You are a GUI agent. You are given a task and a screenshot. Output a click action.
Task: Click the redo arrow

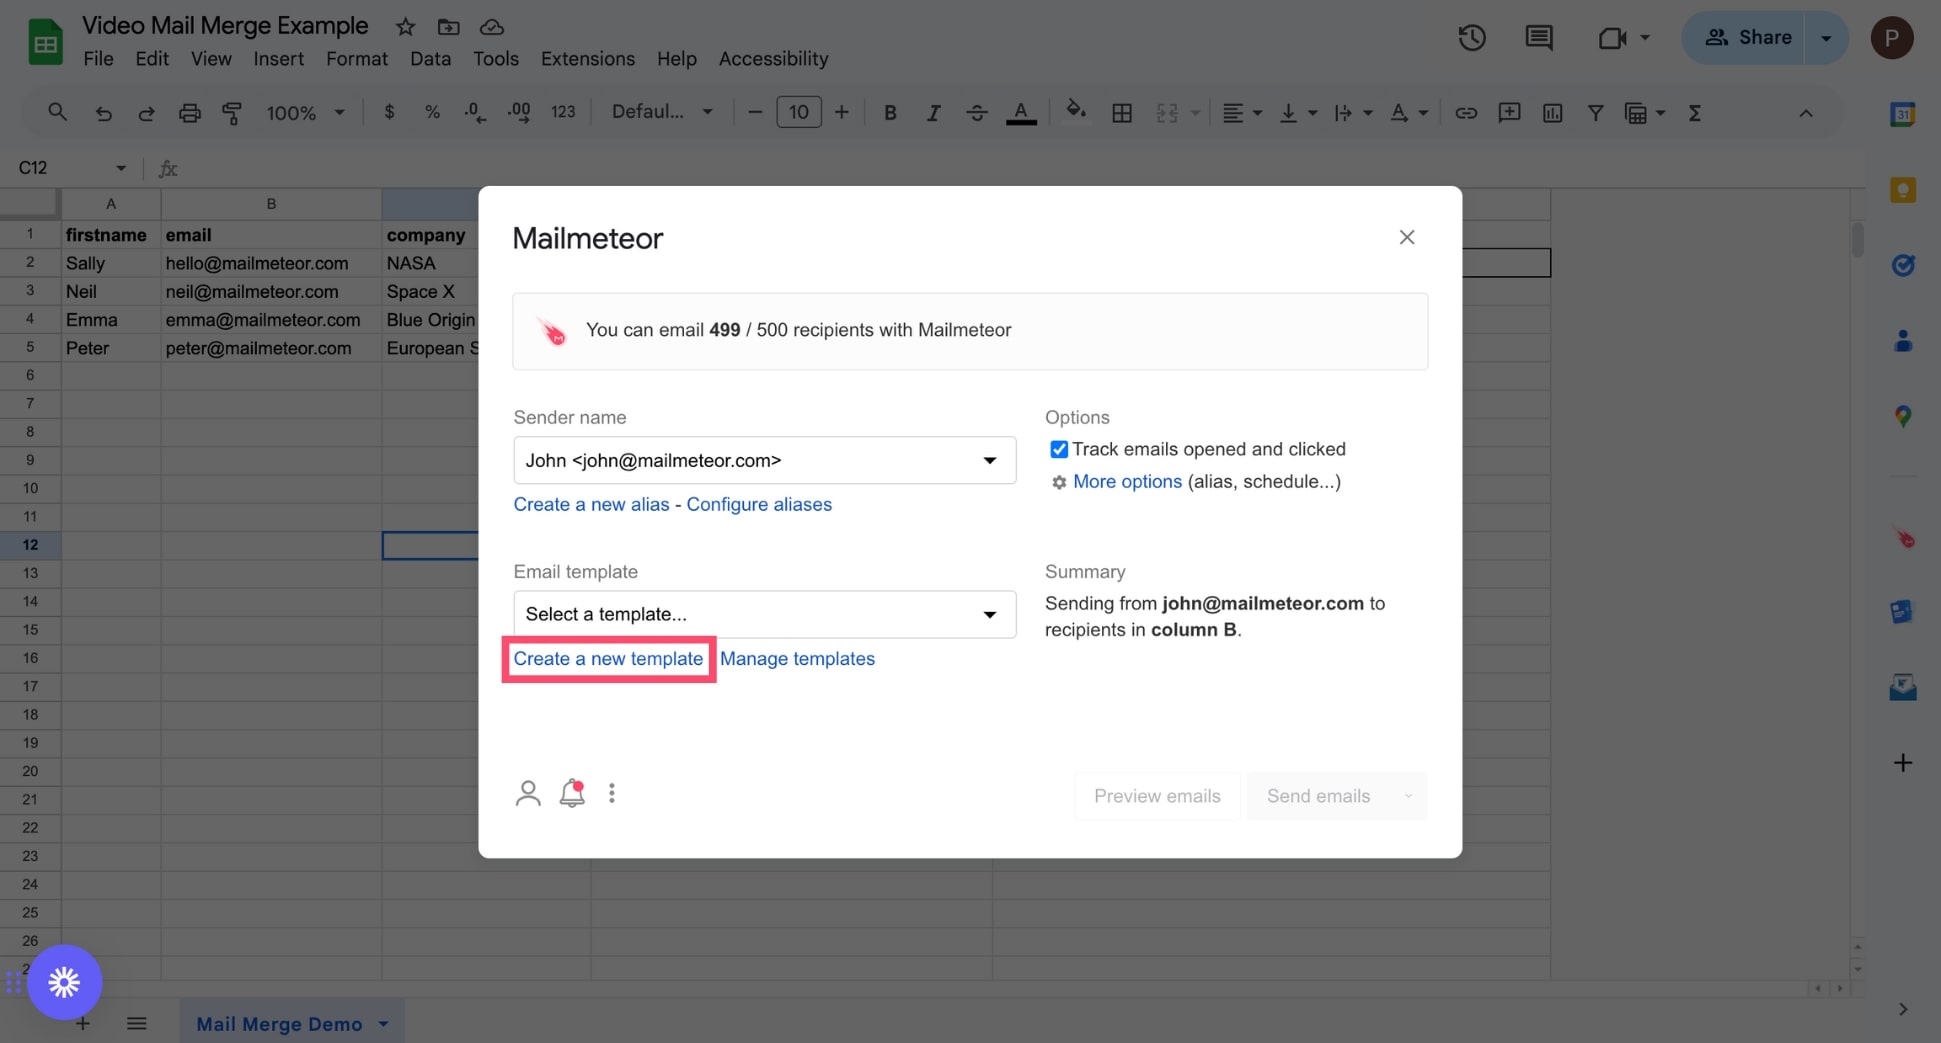coord(146,113)
